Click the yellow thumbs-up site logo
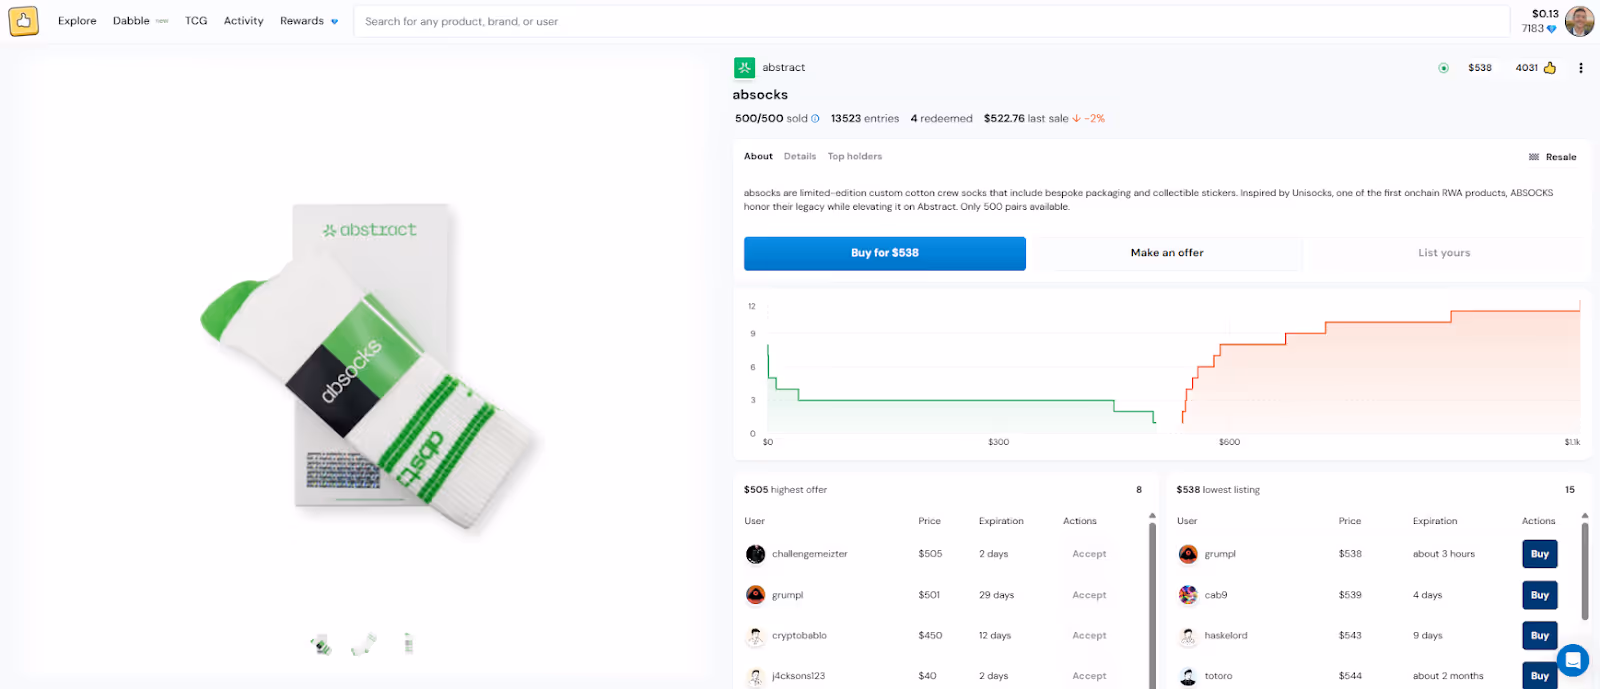Image resolution: width=1600 pixels, height=689 pixels. tap(23, 21)
